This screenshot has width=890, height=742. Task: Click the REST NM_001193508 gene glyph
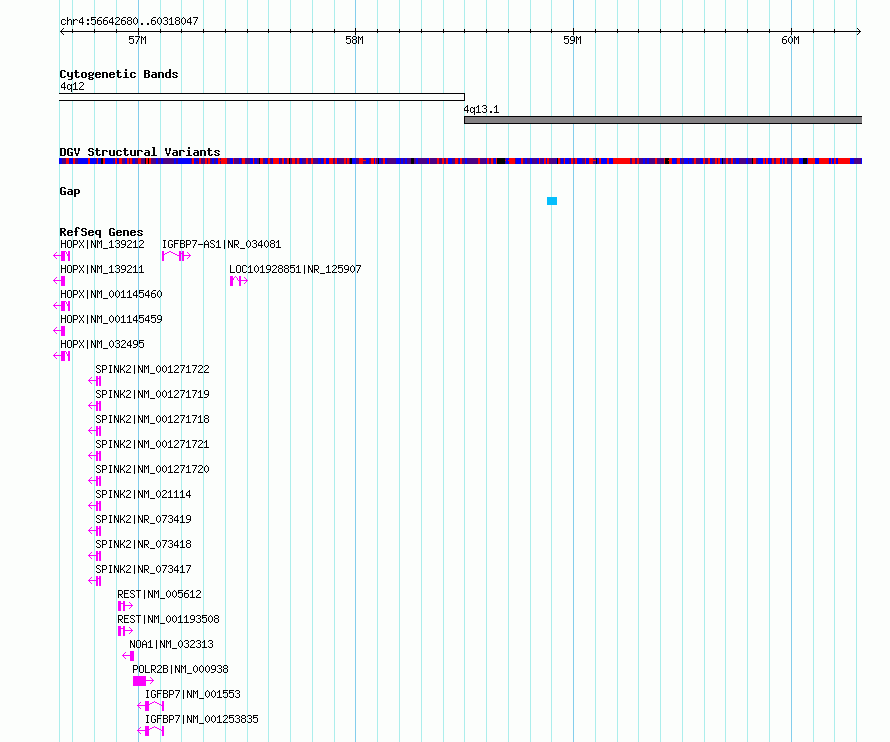point(125,631)
